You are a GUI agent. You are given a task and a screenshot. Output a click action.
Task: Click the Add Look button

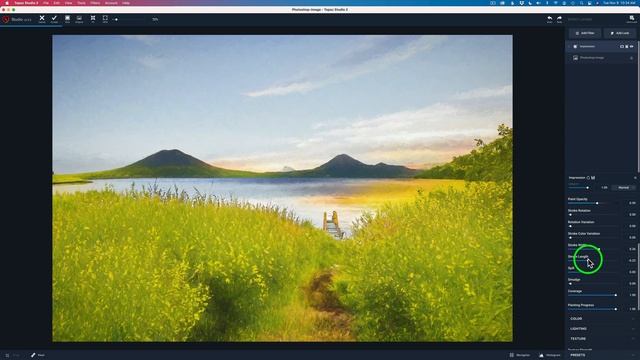[x=620, y=33]
